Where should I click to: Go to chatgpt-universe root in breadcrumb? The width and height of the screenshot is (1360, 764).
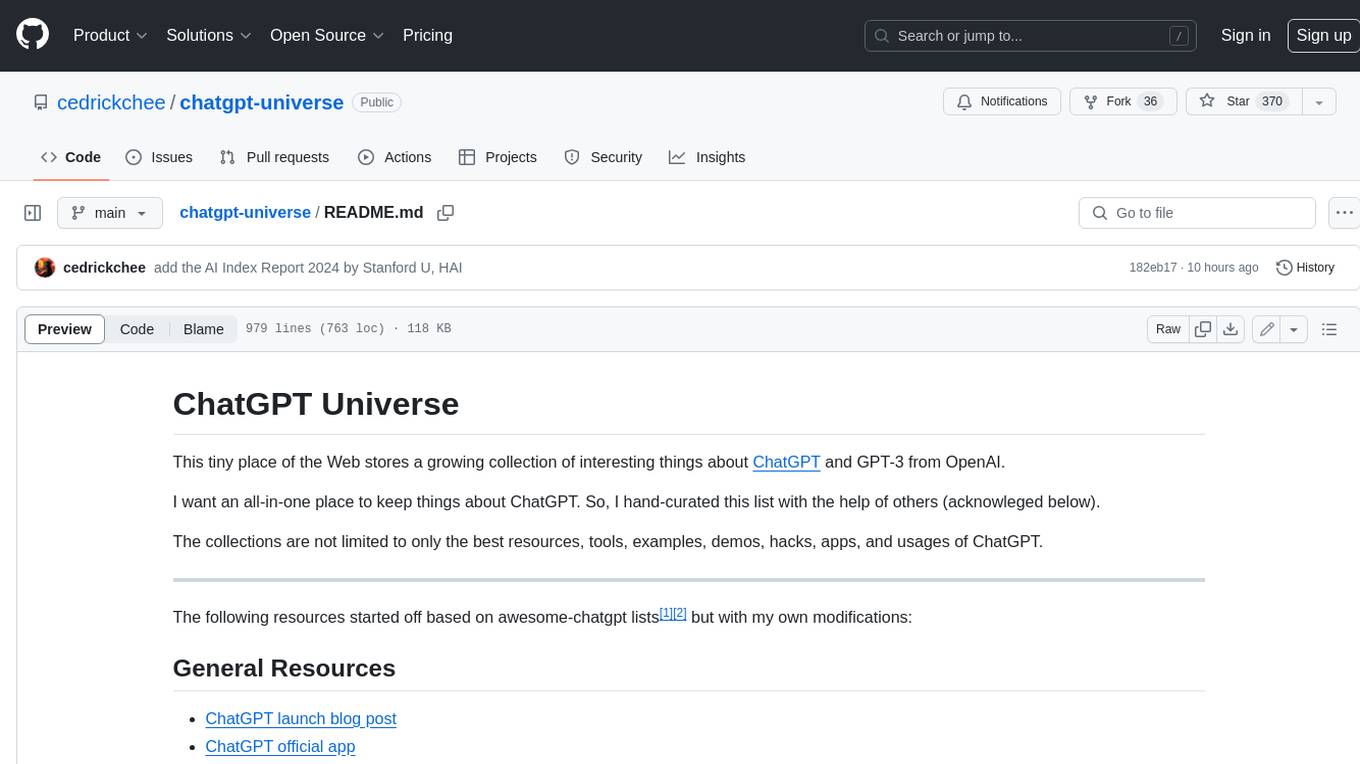tap(245, 213)
